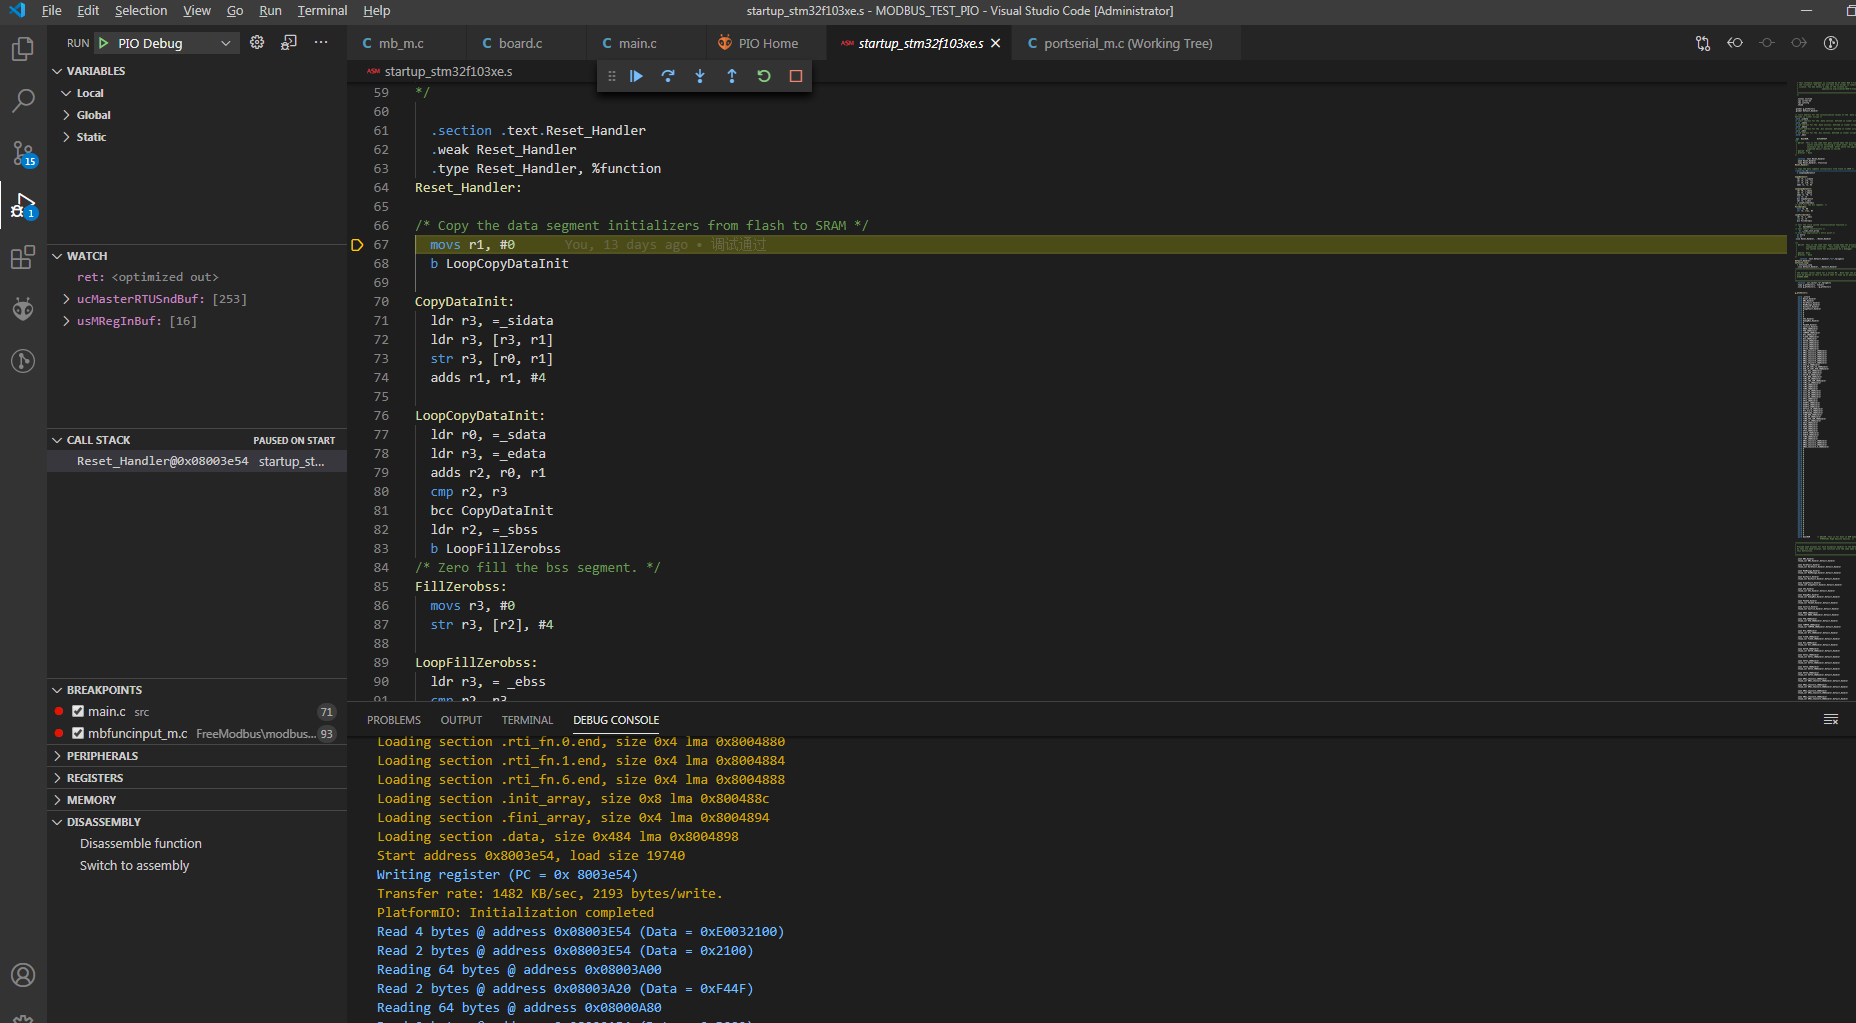Expand the PERIPHERALS section

tap(197, 756)
